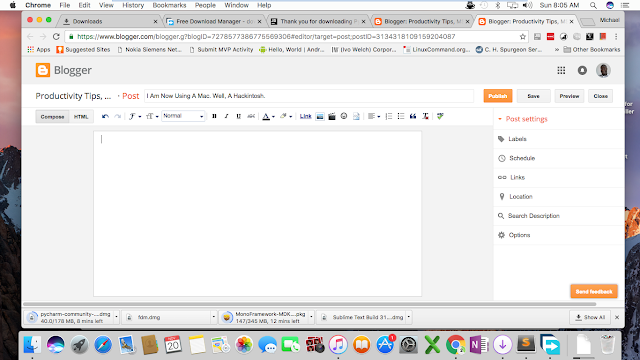Open the Normal paragraph style dropdown
The width and height of the screenshot is (640, 360).
183,116
